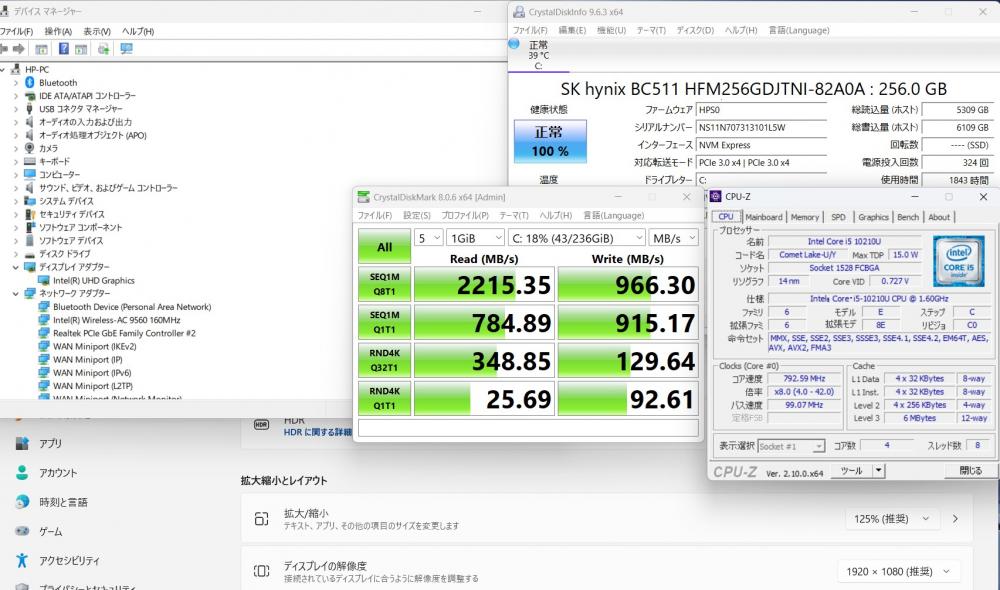
Task: Select Realtek PCIe GbE Family Controller #2
Action: 124,333
